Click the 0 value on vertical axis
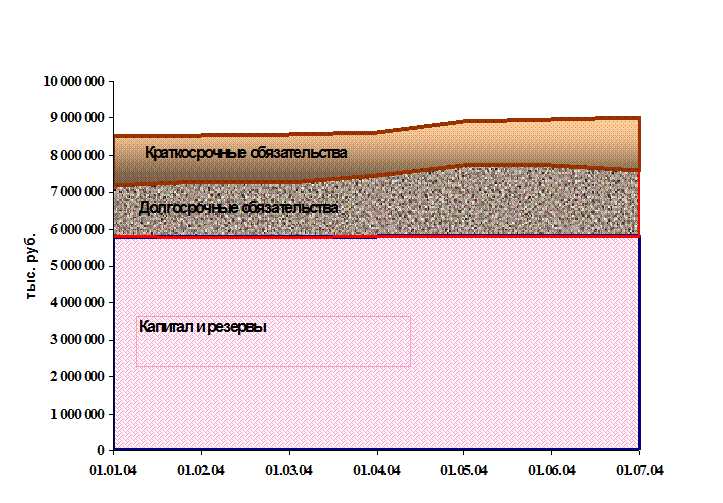The height and width of the screenshot is (503, 723). click(101, 450)
